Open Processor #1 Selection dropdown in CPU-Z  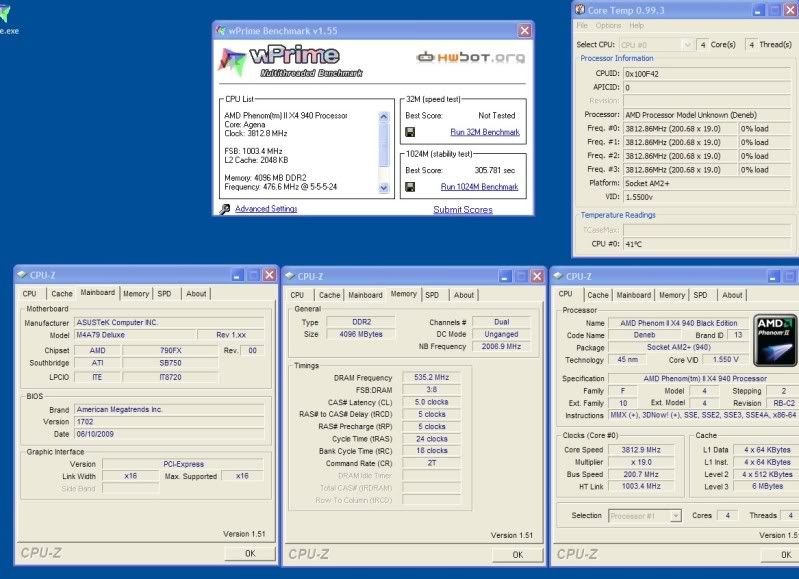pos(676,516)
